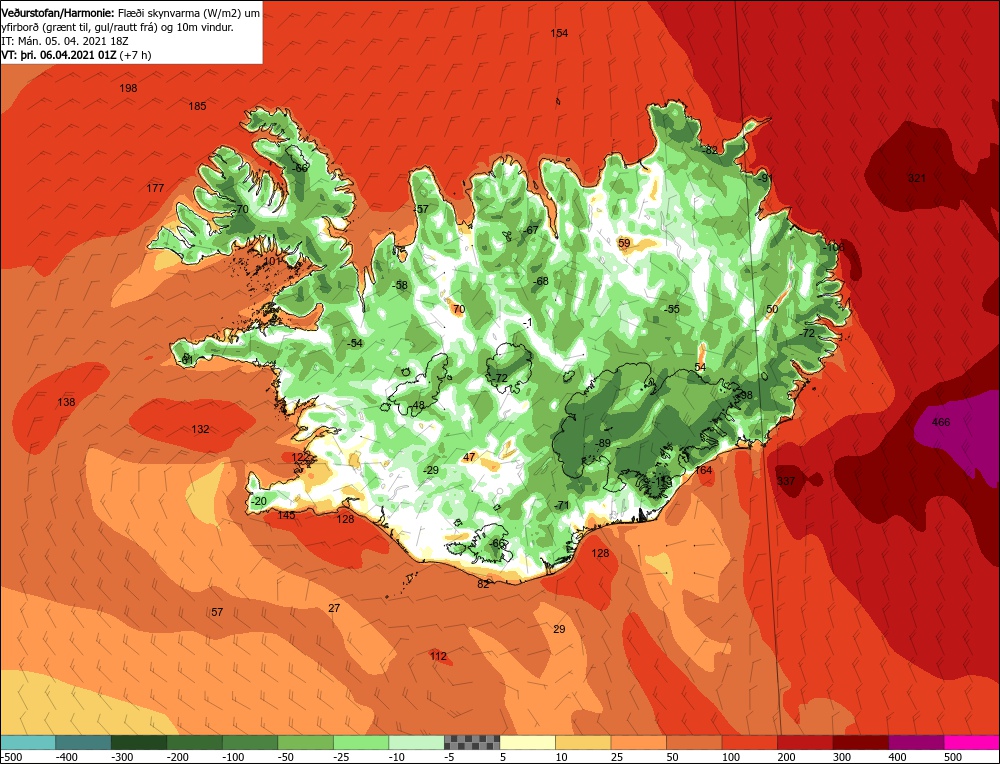Click the -61 value on the Snæfellsnes tip

[x=186, y=360]
